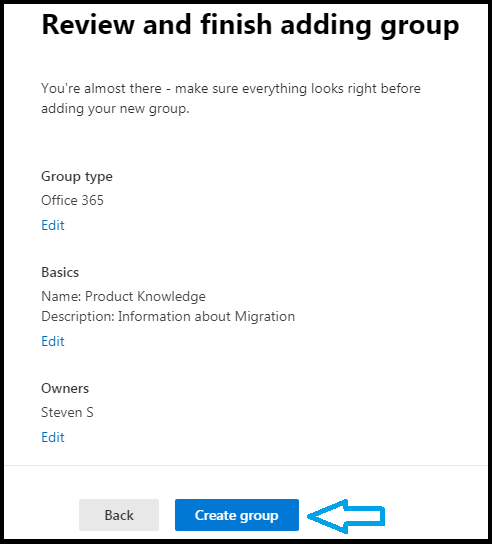This screenshot has width=492, height=544.
Task: Click the horizontal divider above the buttons
Action: [246, 465]
